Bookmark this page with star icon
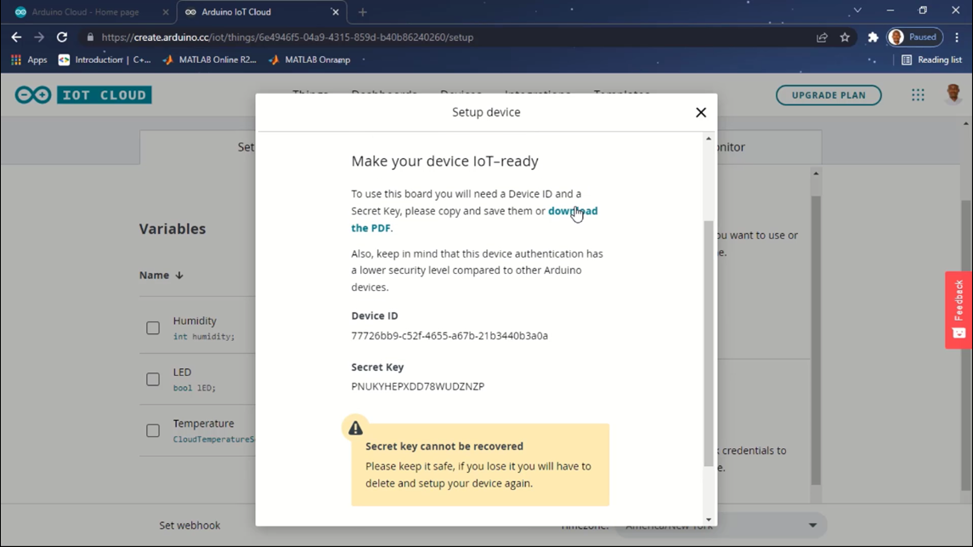The width and height of the screenshot is (973, 547). tap(845, 37)
